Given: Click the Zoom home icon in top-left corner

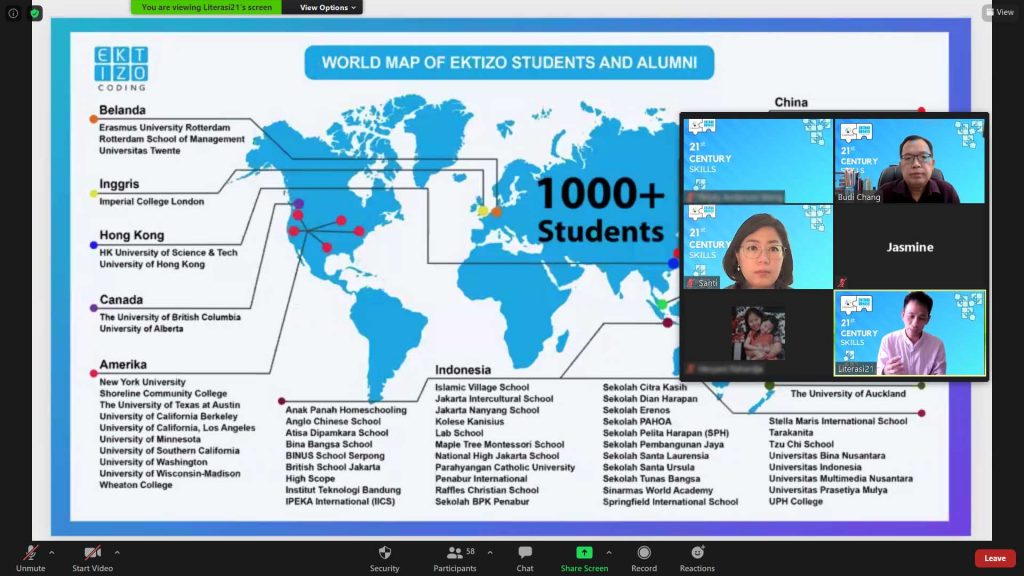Looking at the screenshot, I should pyautogui.click(x=13, y=13).
